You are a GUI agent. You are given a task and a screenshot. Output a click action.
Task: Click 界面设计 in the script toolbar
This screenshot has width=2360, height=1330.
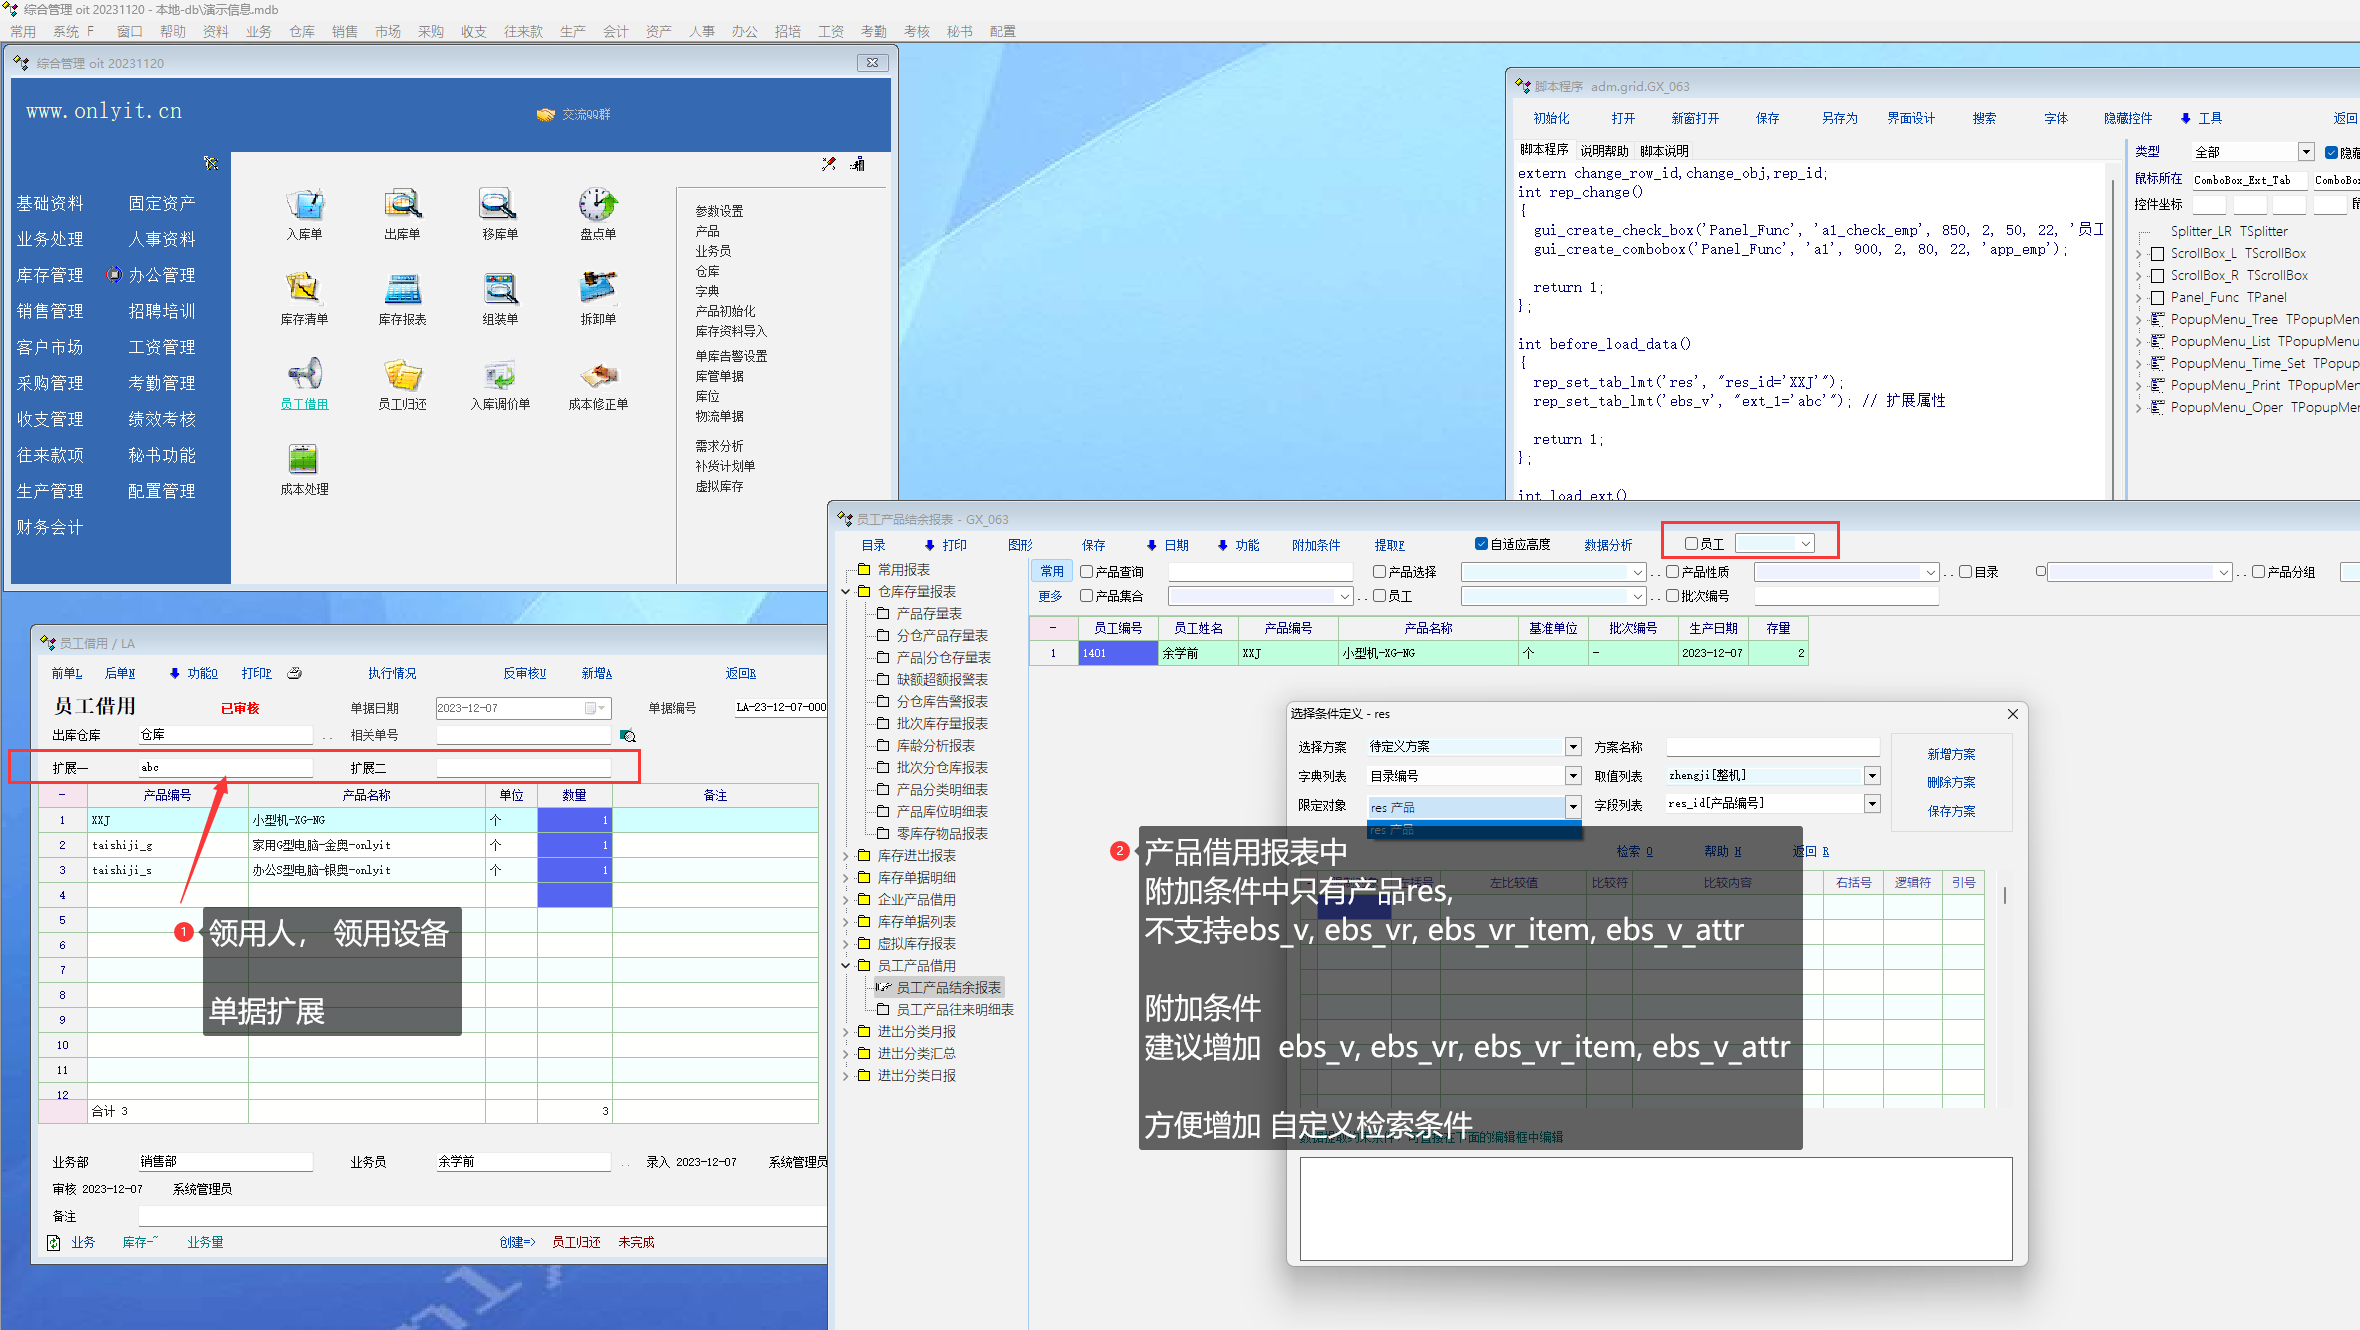click(1910, 118)
